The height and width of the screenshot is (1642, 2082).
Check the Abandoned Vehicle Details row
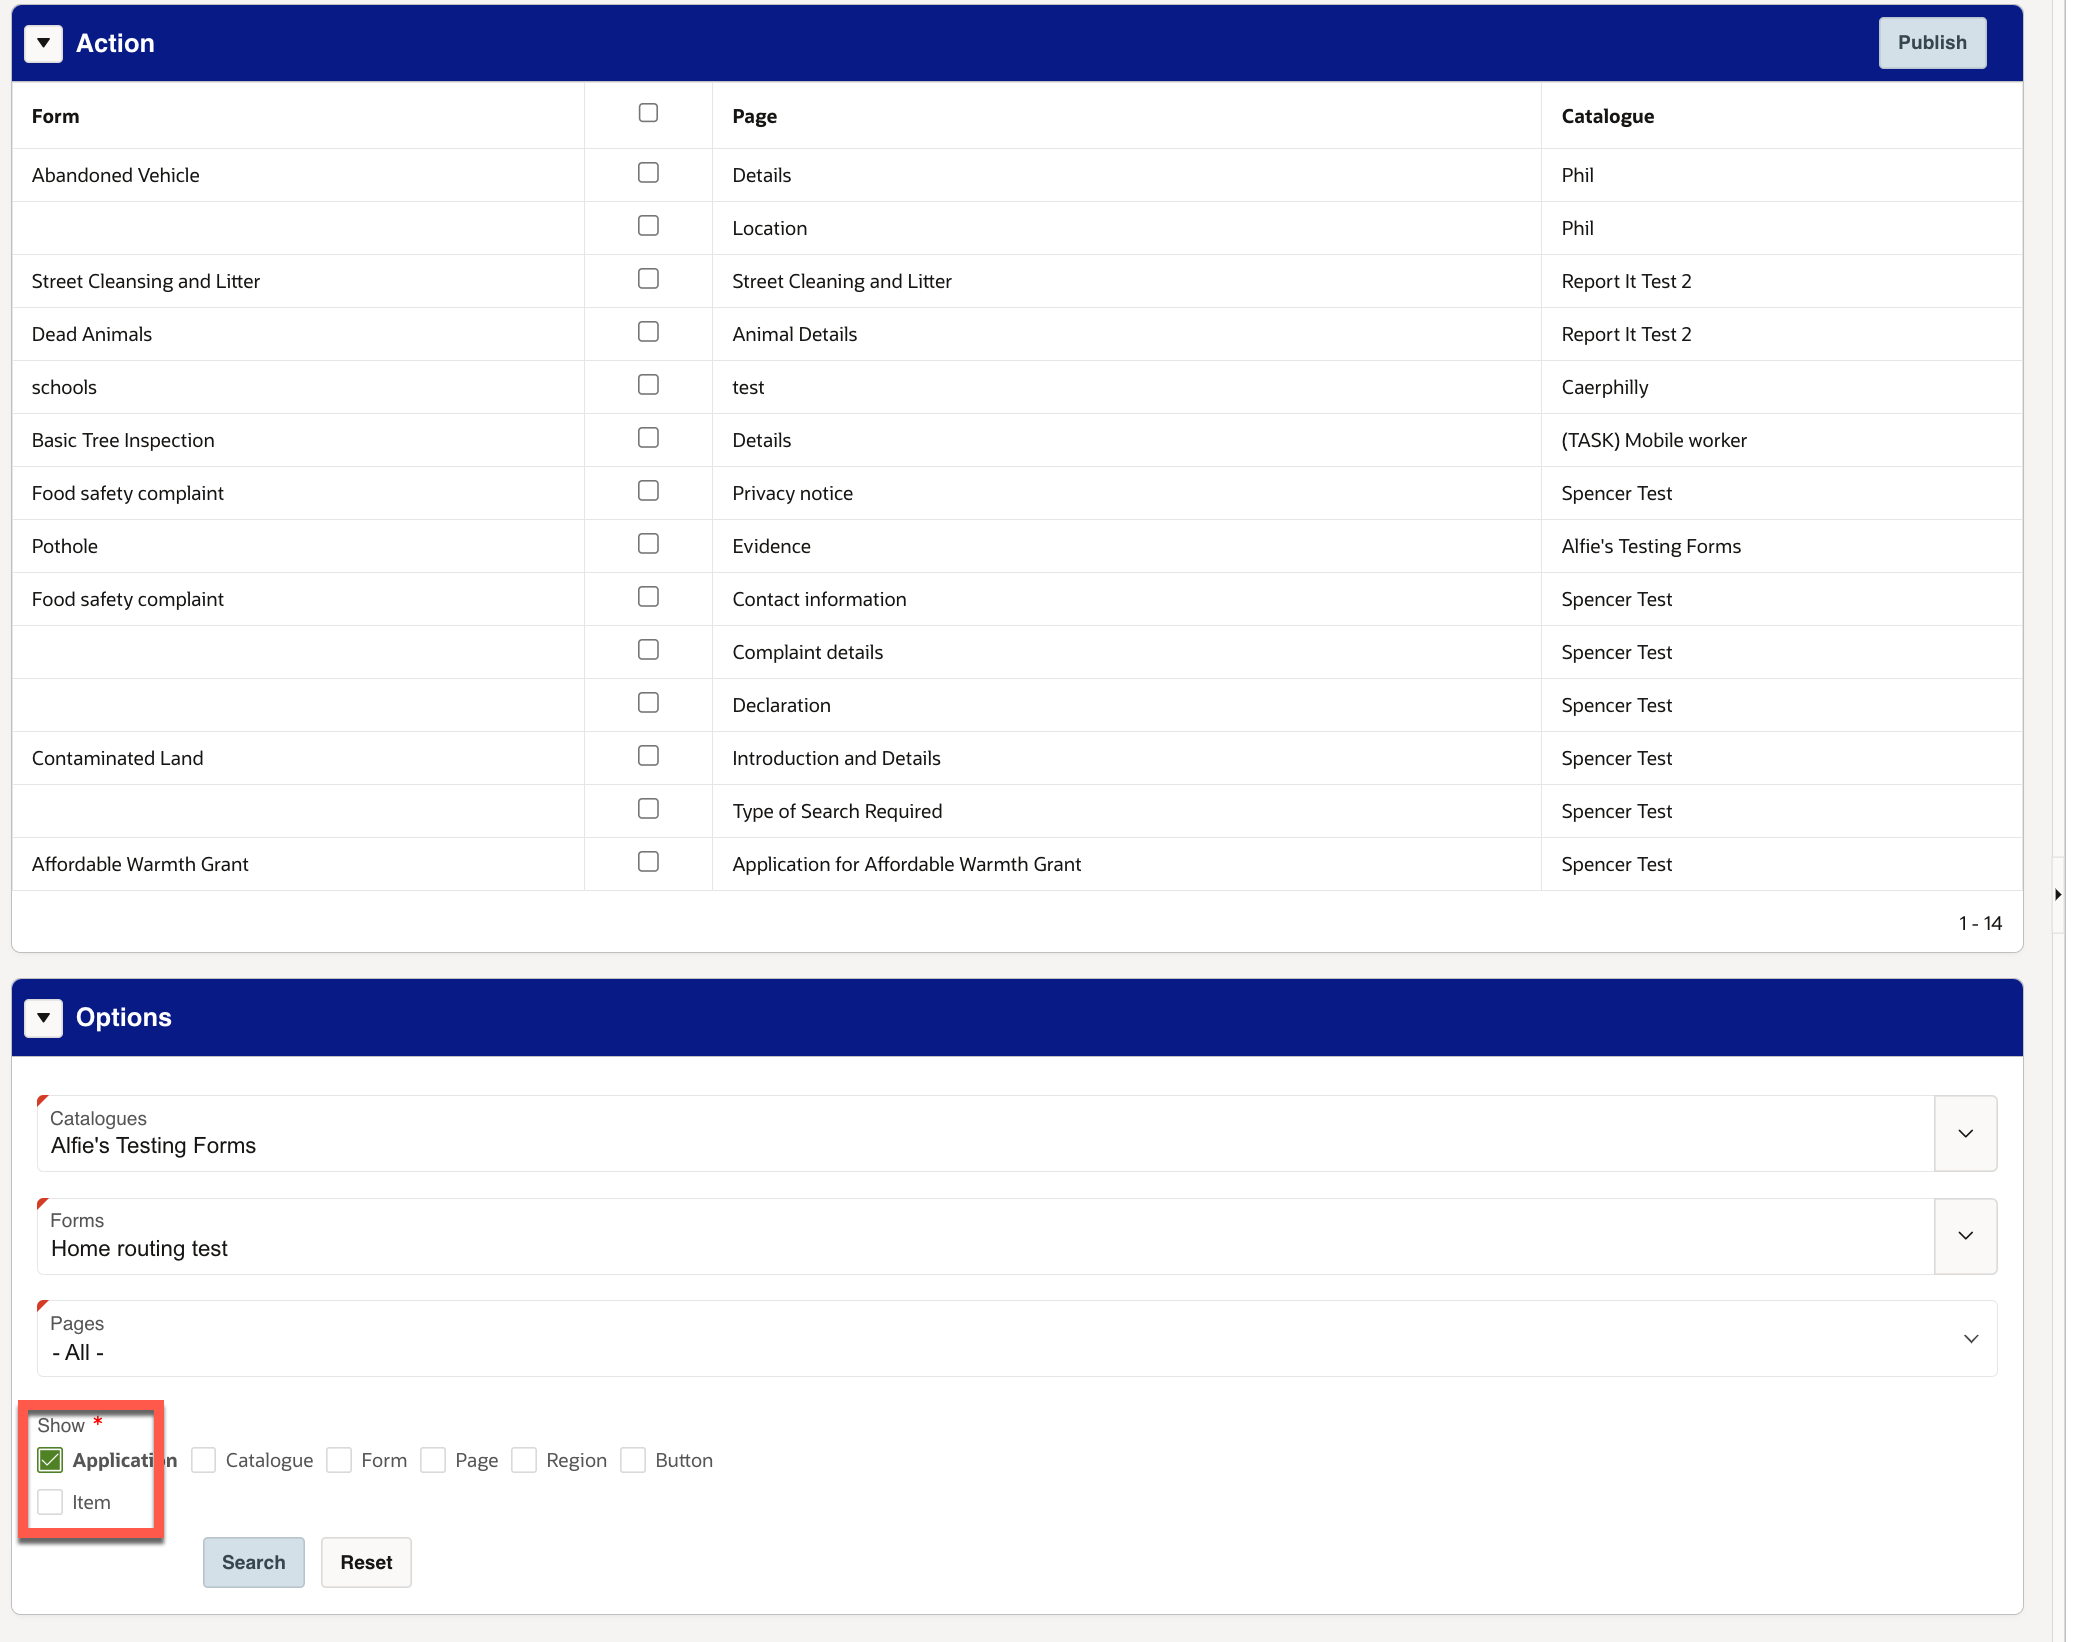(648, 173)
